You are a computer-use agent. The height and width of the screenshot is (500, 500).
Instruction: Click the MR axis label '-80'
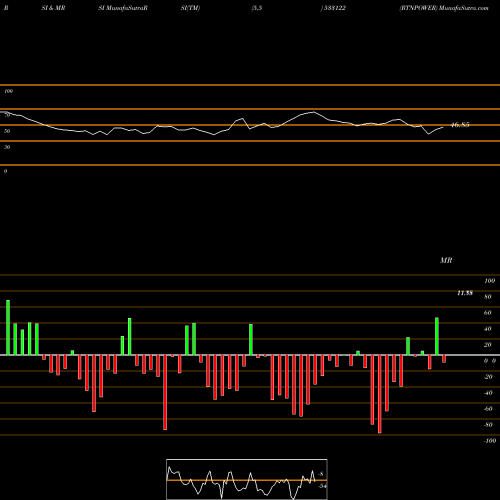(488, 425)
